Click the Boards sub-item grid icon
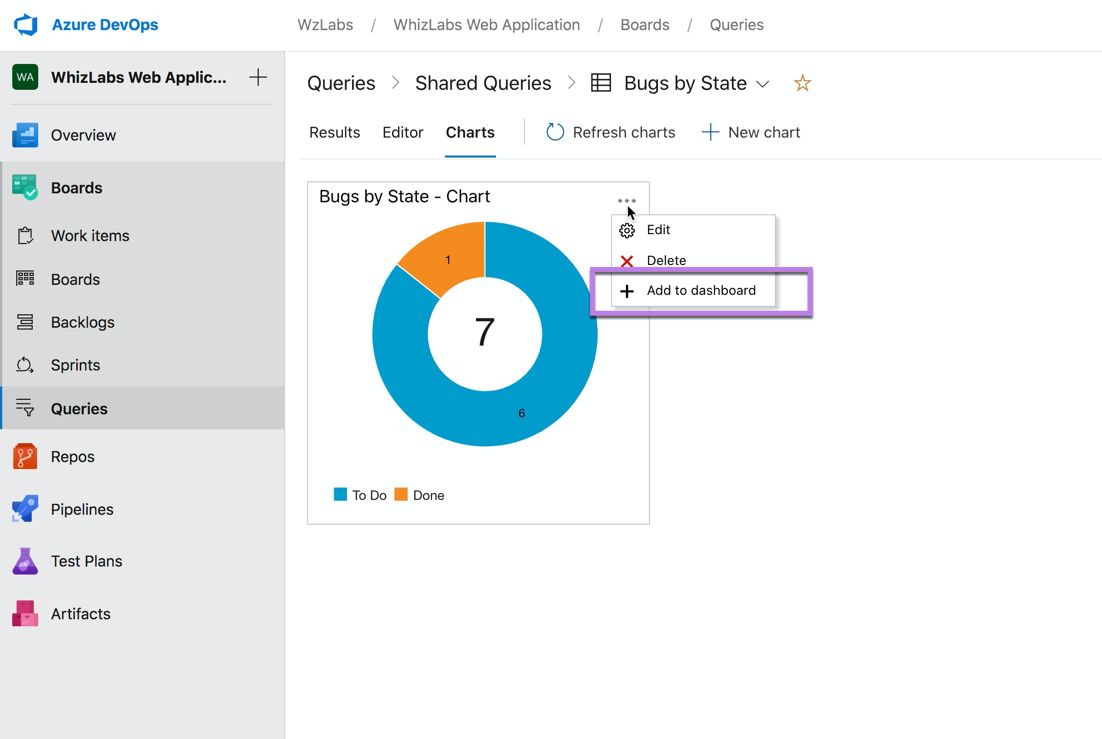1102x739 pixels. (x=25, y=279)
